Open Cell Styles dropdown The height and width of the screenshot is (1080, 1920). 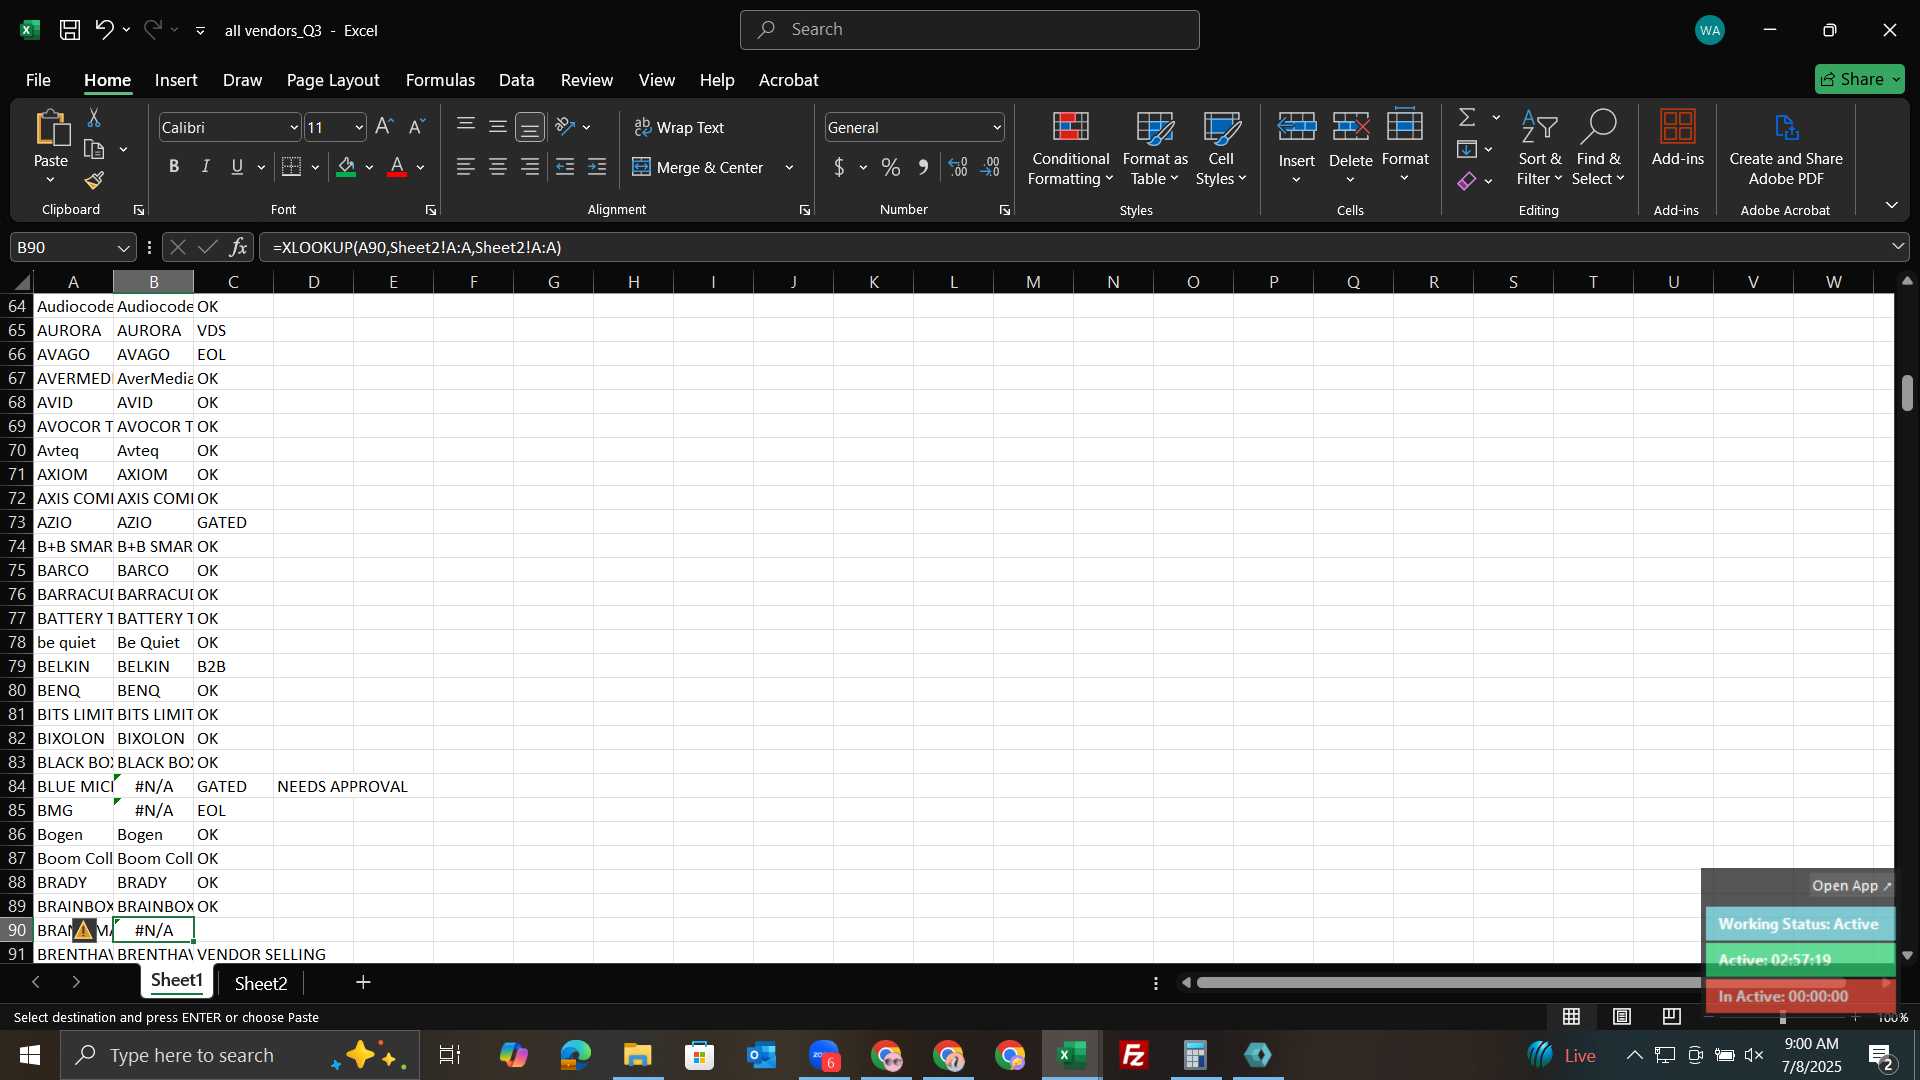coord(1221,148)
